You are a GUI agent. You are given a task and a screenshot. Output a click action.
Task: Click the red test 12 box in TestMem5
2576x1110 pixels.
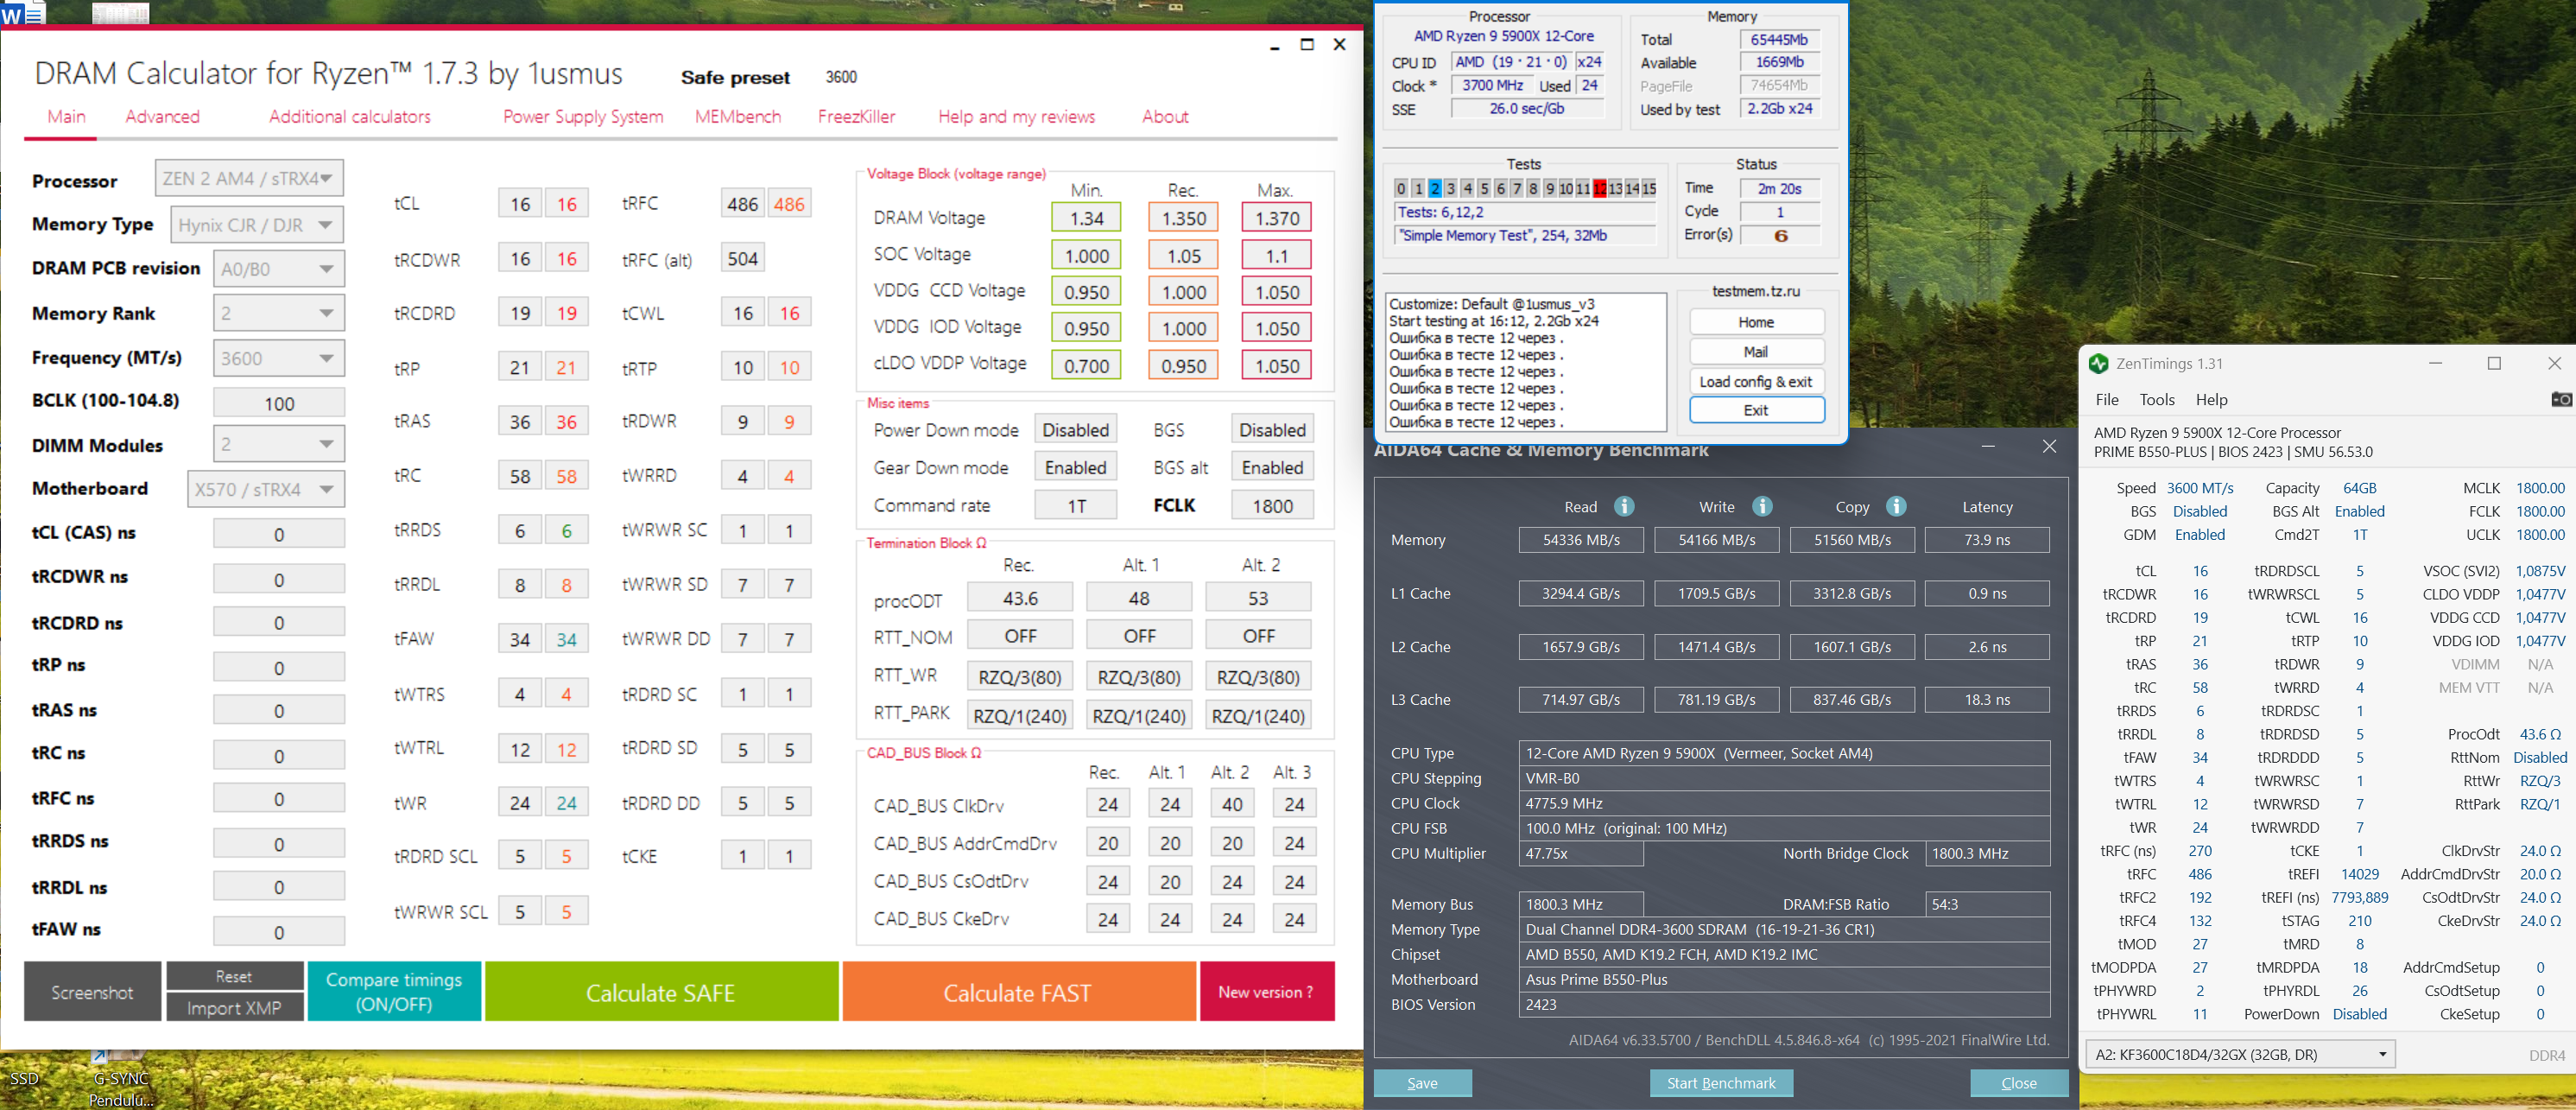click(x=1599, y=188)
